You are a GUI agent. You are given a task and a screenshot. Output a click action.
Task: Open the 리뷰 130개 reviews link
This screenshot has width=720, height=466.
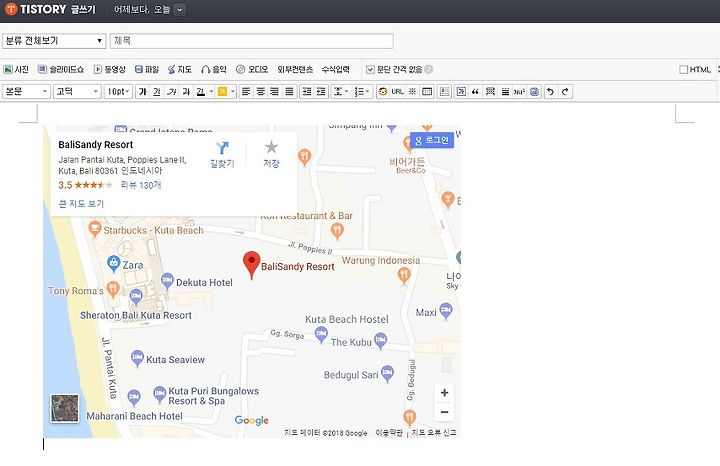pyautogui.click(x=141, y=185)
